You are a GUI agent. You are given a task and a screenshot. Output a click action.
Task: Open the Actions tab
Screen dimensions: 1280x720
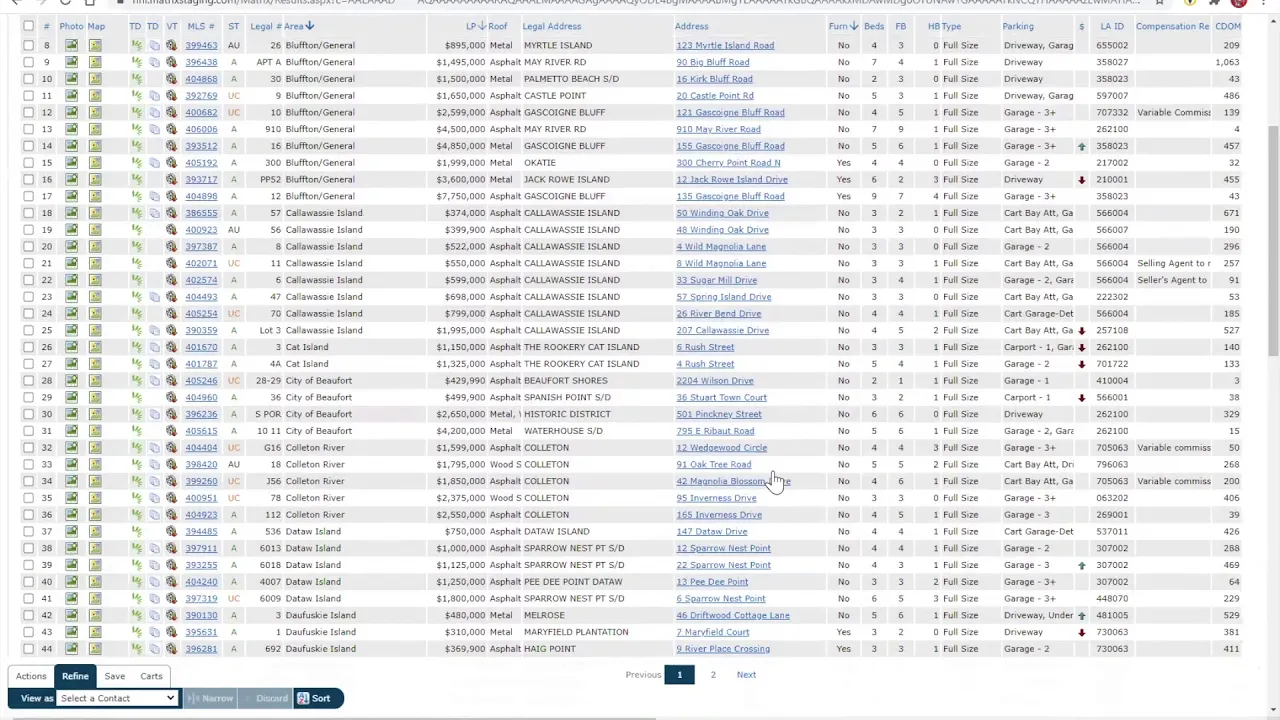coord(31,676)
